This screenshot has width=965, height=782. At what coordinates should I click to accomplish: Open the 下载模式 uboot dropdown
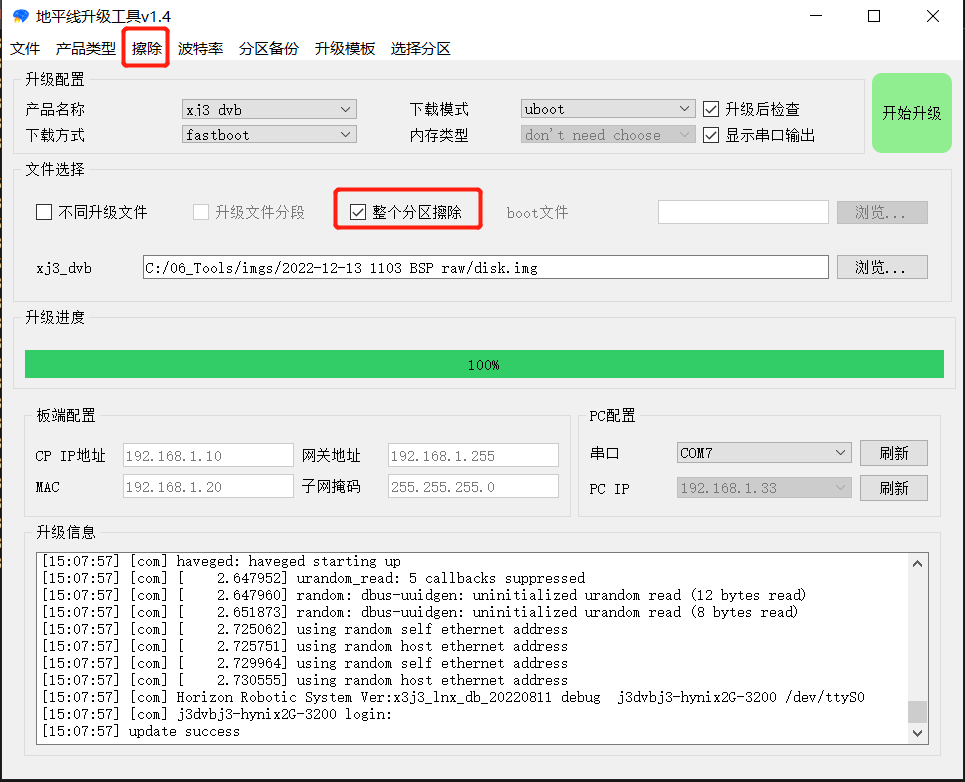[608, 109]
